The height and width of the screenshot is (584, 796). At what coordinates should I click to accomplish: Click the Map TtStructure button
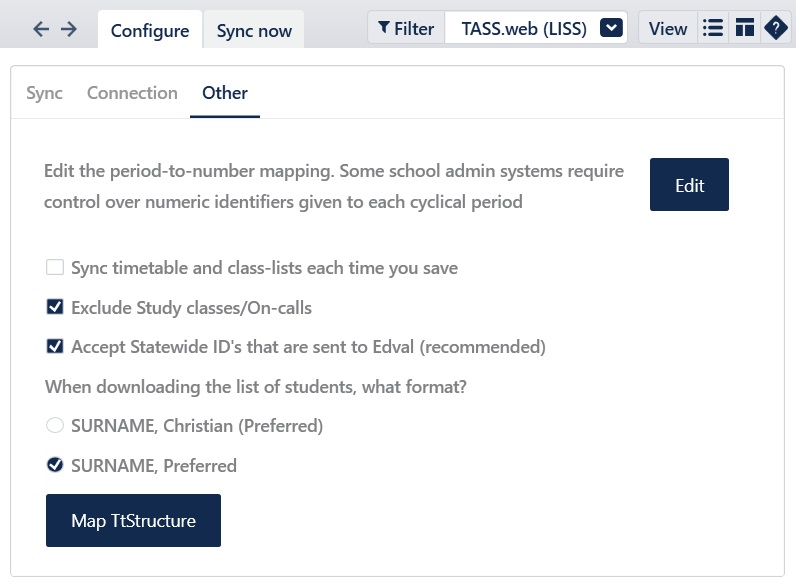pos(133,521)
